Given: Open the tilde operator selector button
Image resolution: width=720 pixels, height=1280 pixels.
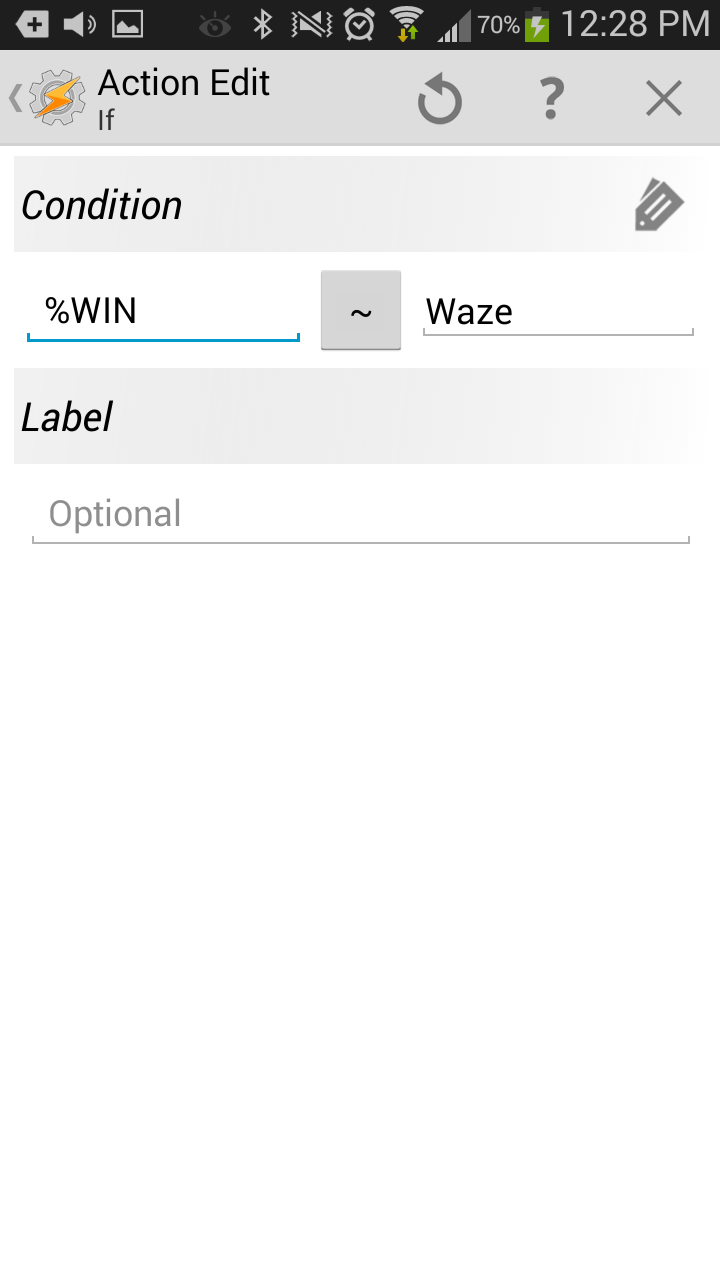Looking at the screenshot, I should (361, 311).
